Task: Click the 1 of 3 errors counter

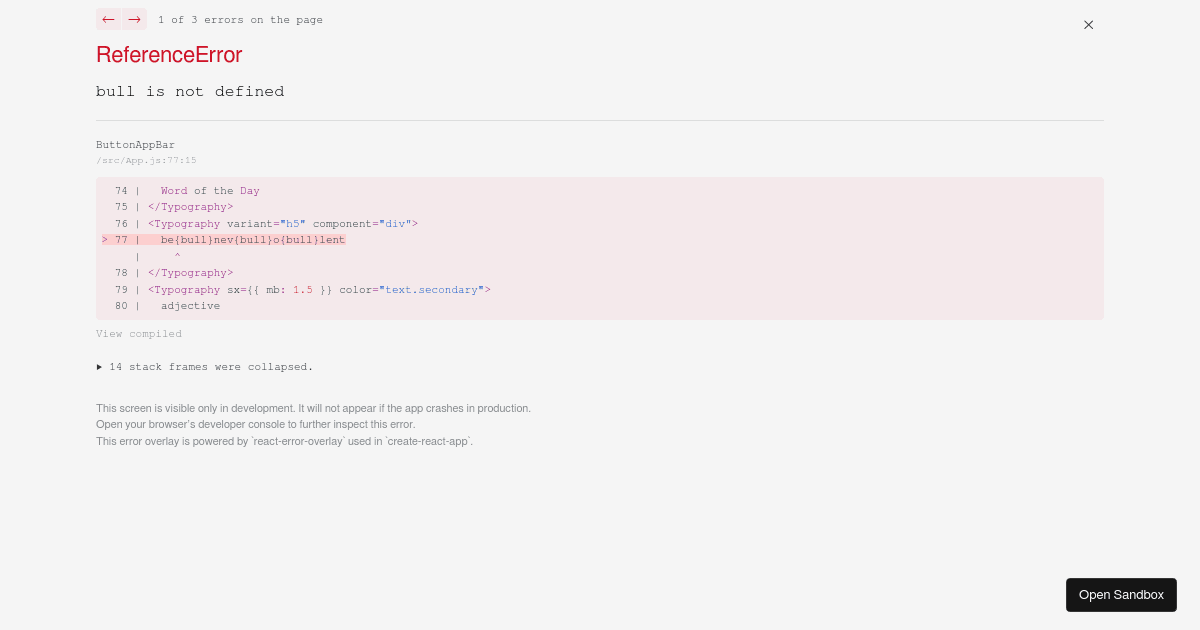Action: (x=240, y=19)
